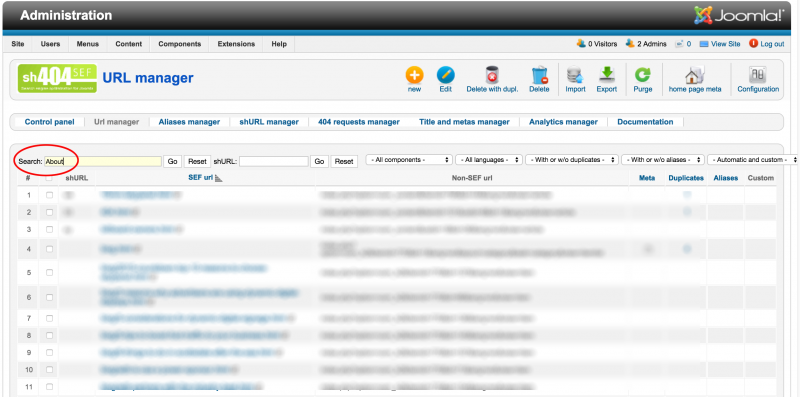The height and width of the screenshot is (397, 800).
Task: Check the checkbox in row 1
Action: [49, 195]
